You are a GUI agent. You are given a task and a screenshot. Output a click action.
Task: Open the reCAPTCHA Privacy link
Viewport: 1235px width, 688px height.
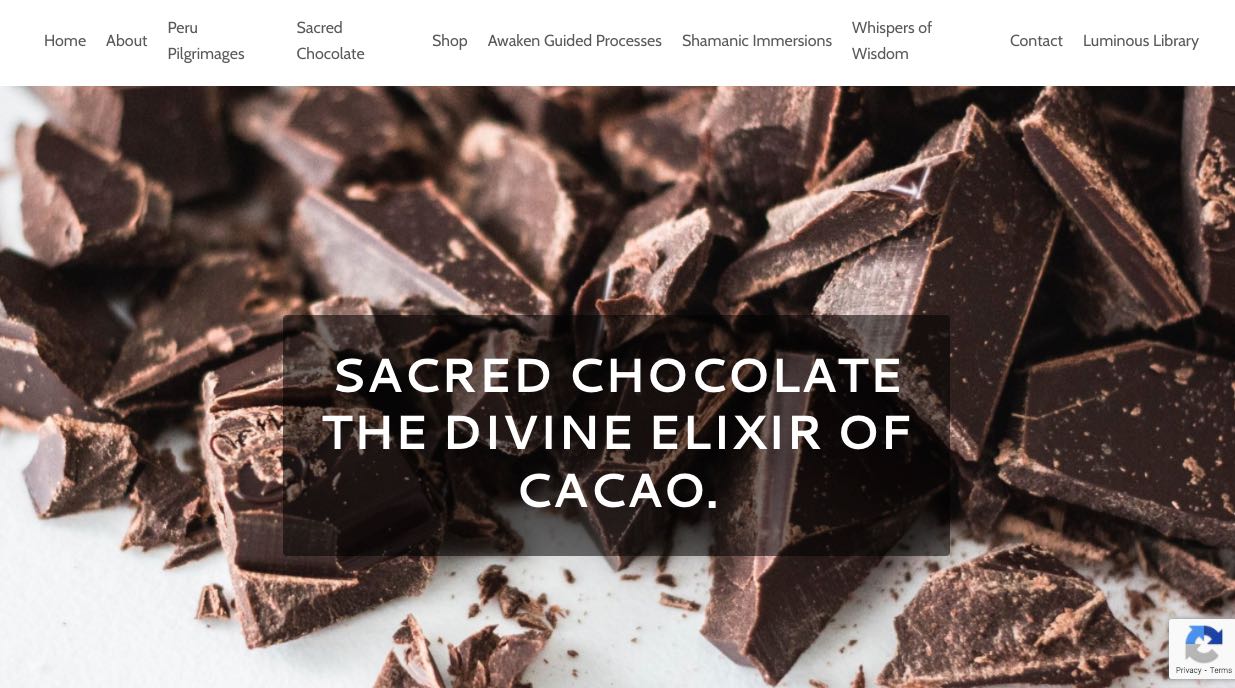[x=1189, y=671]
